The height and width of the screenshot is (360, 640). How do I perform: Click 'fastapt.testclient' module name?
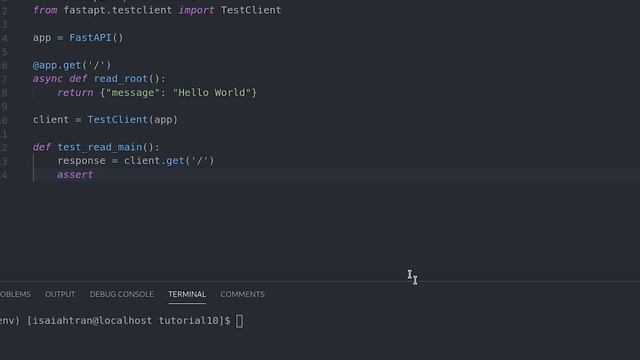point(118,10)
